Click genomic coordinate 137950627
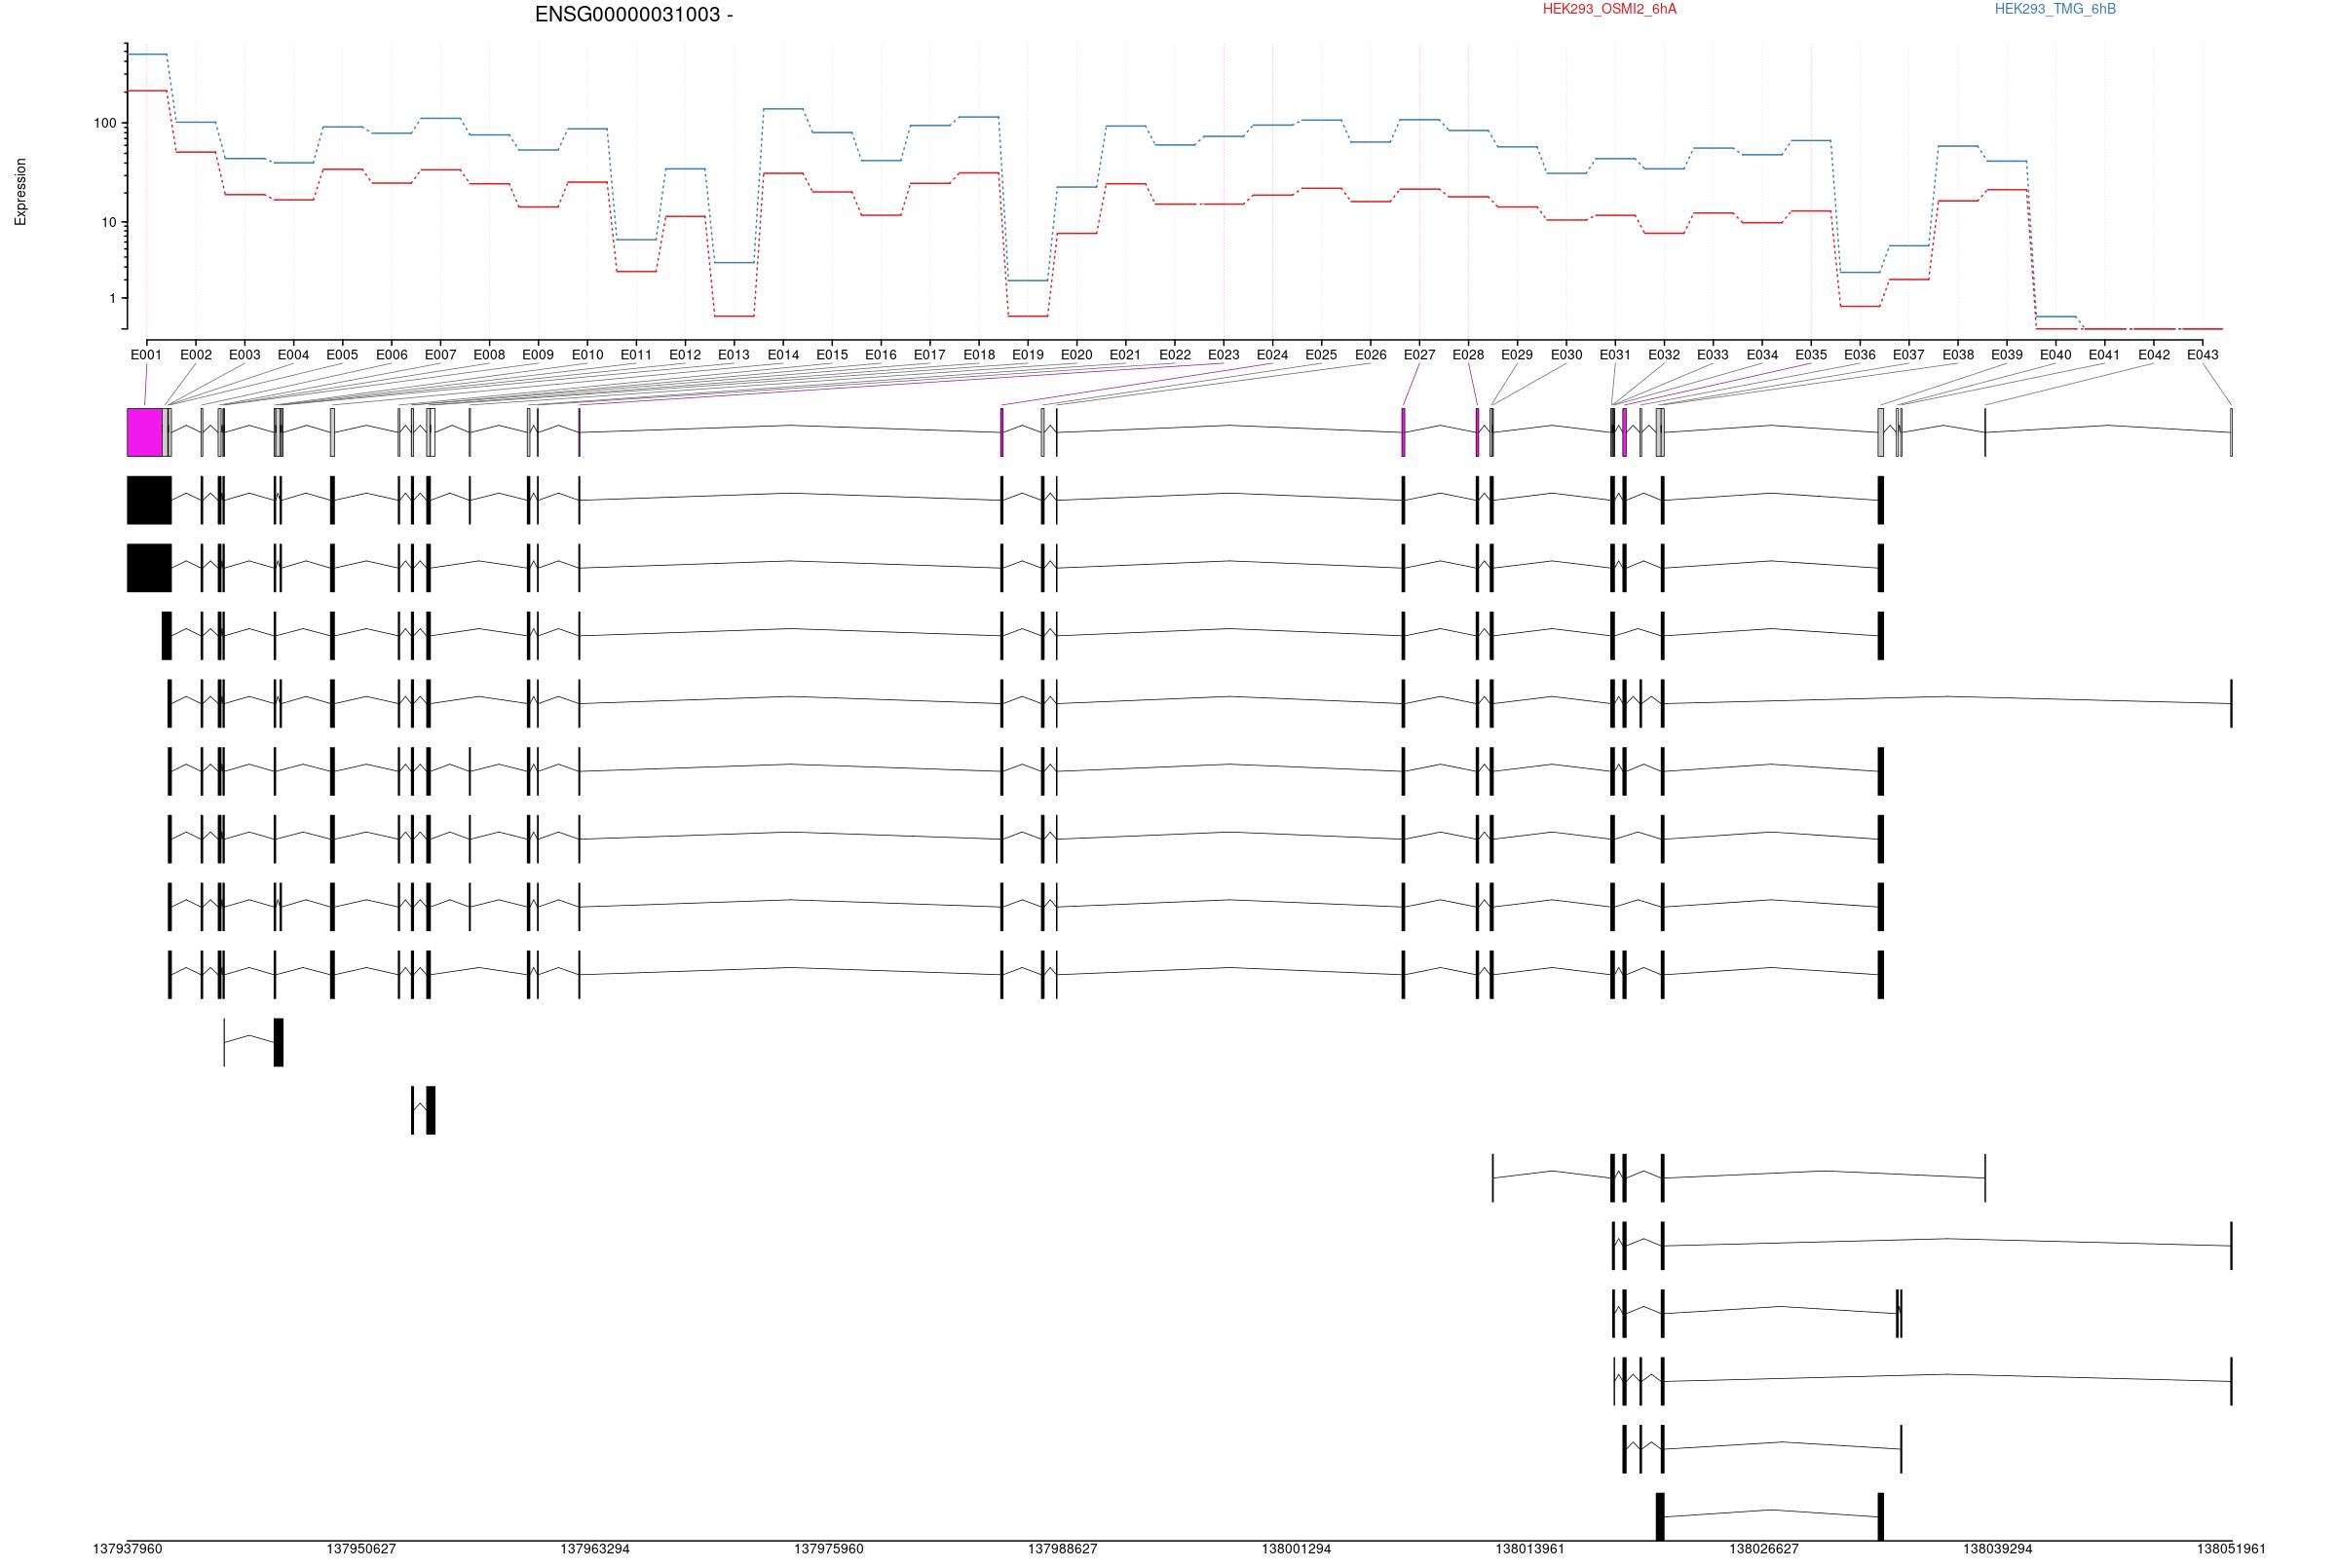Image resolution: width=2338 pixels, height=1568 pixels. (362, 1549)
